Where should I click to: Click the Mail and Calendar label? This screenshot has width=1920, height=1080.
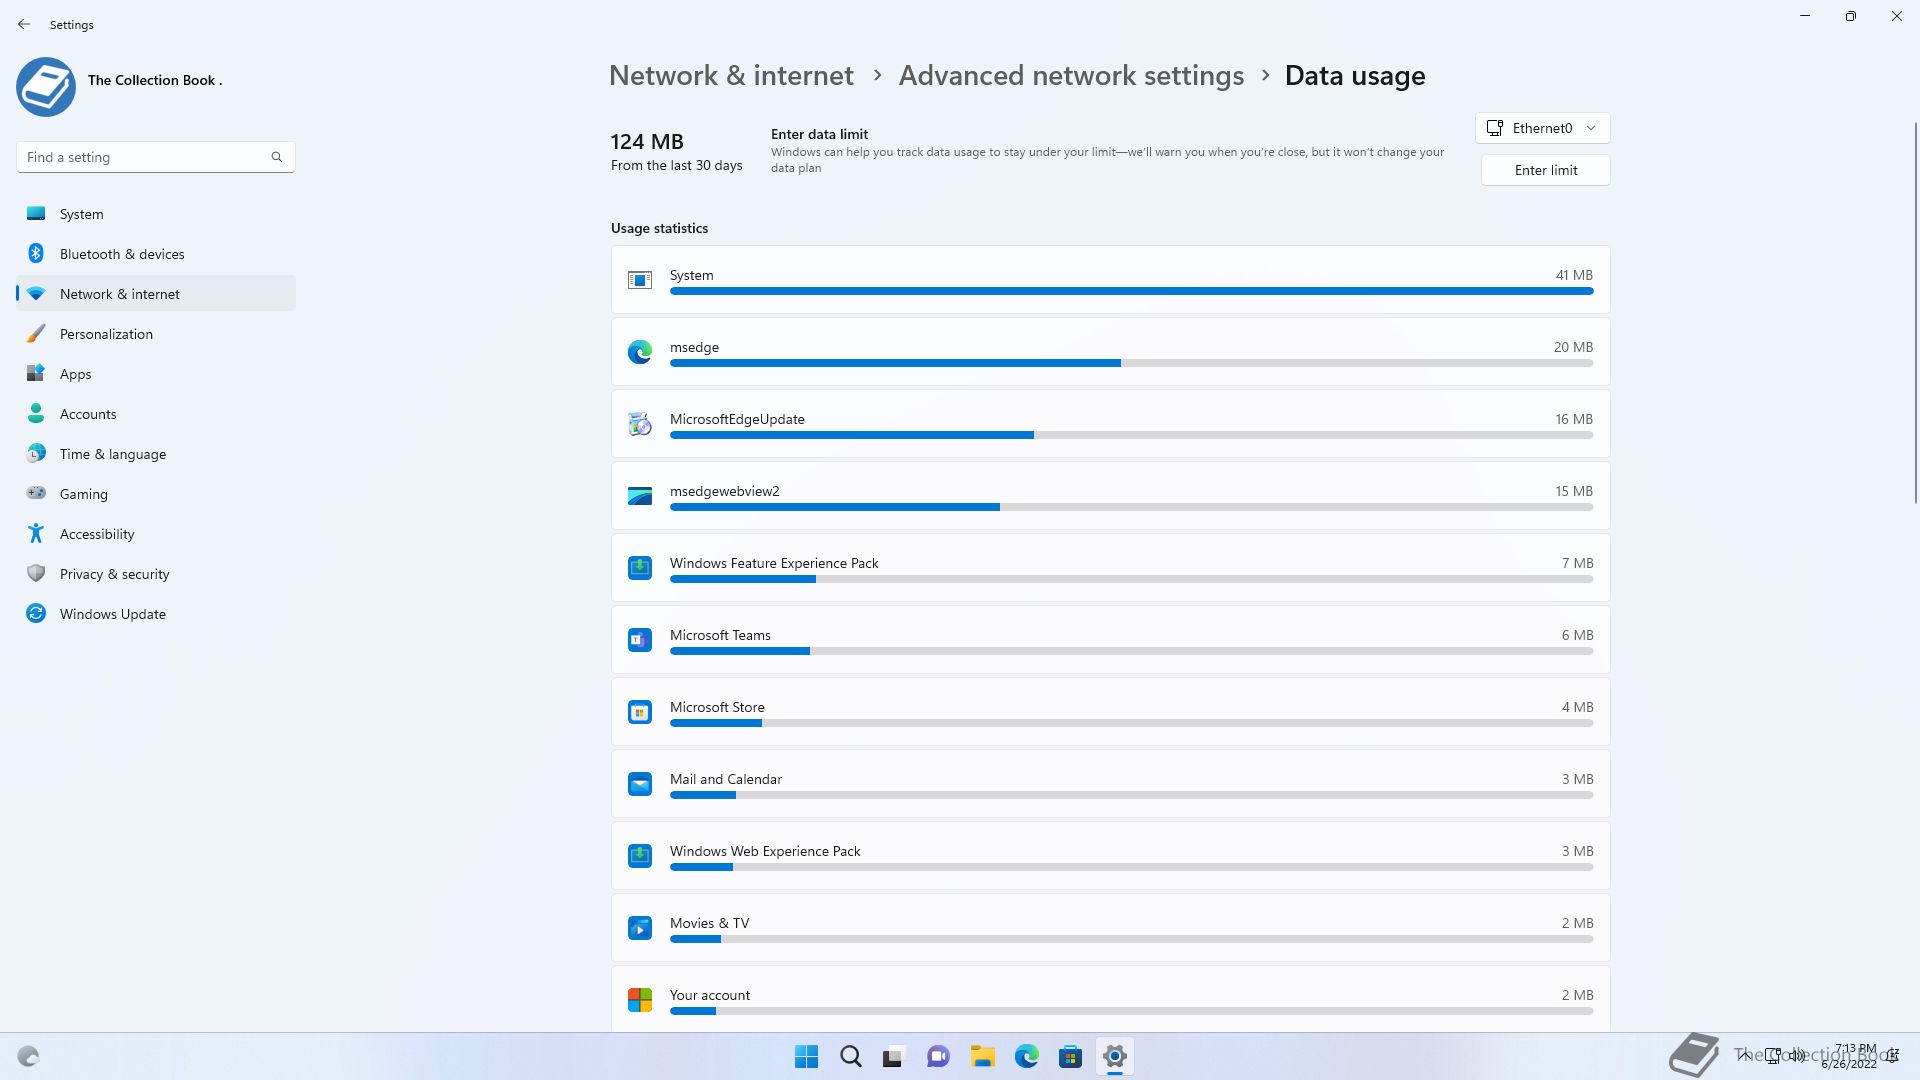[726, 779]
